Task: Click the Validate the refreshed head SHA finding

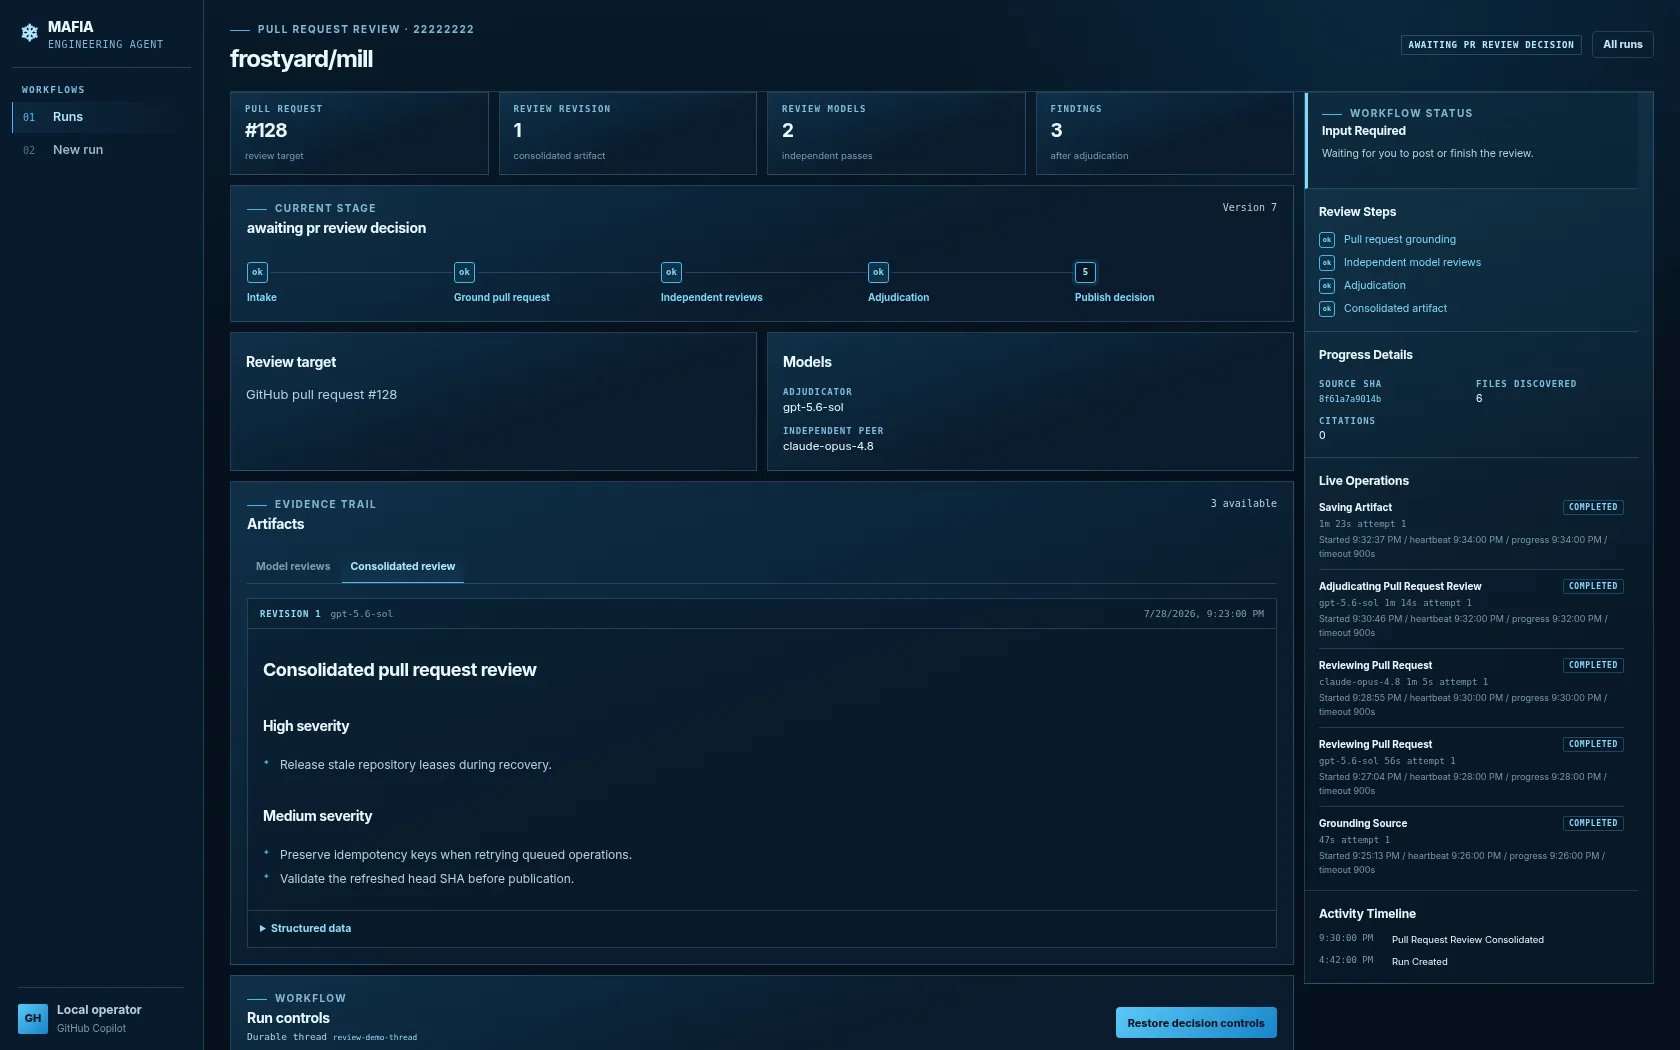Action: [427, 879]
